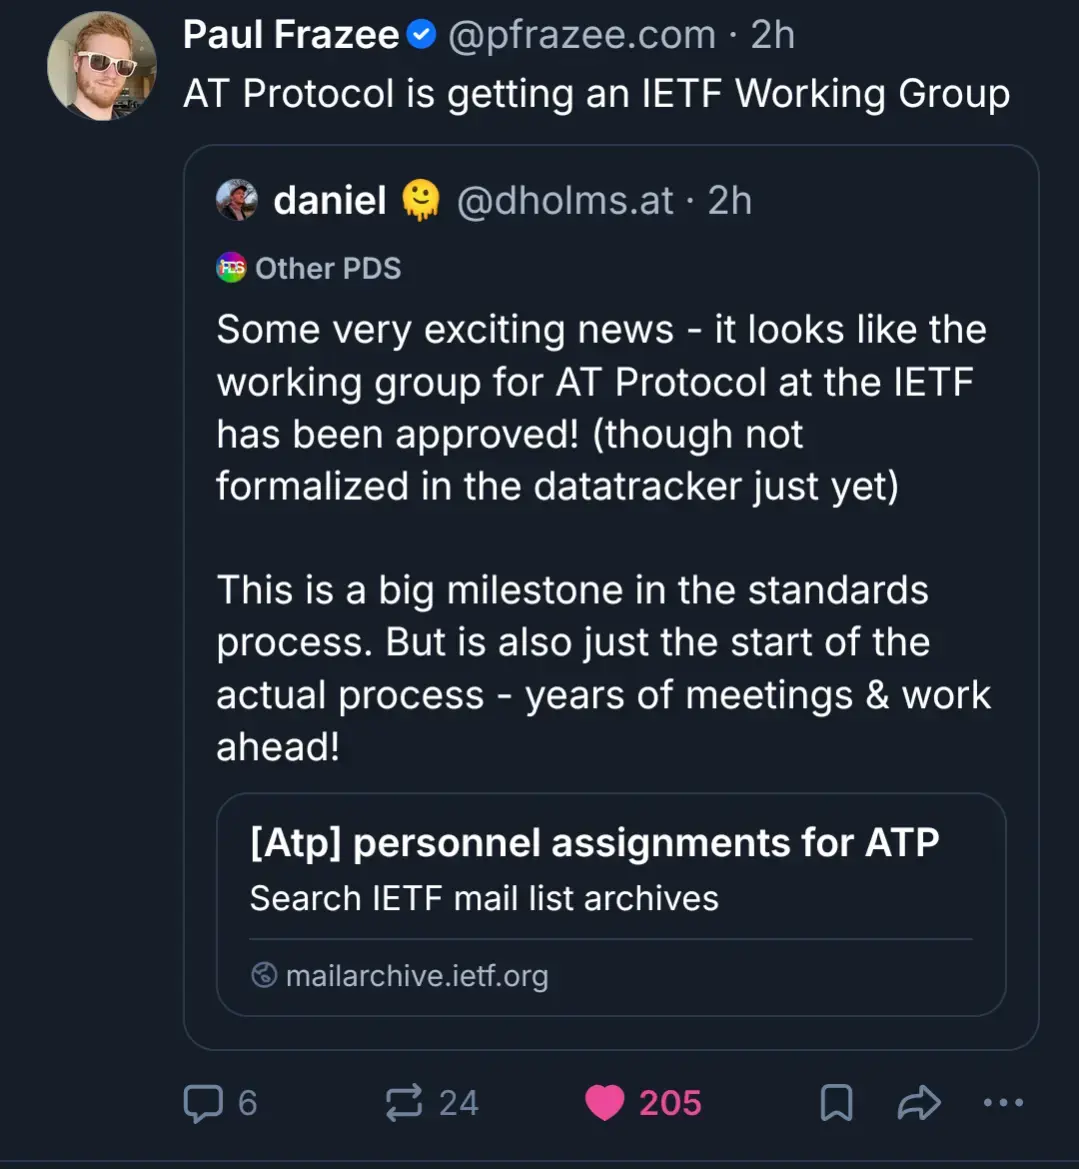Click daniel's small avatar in quoted post
1079x1169 pixels.
click(x=237, y=200)
